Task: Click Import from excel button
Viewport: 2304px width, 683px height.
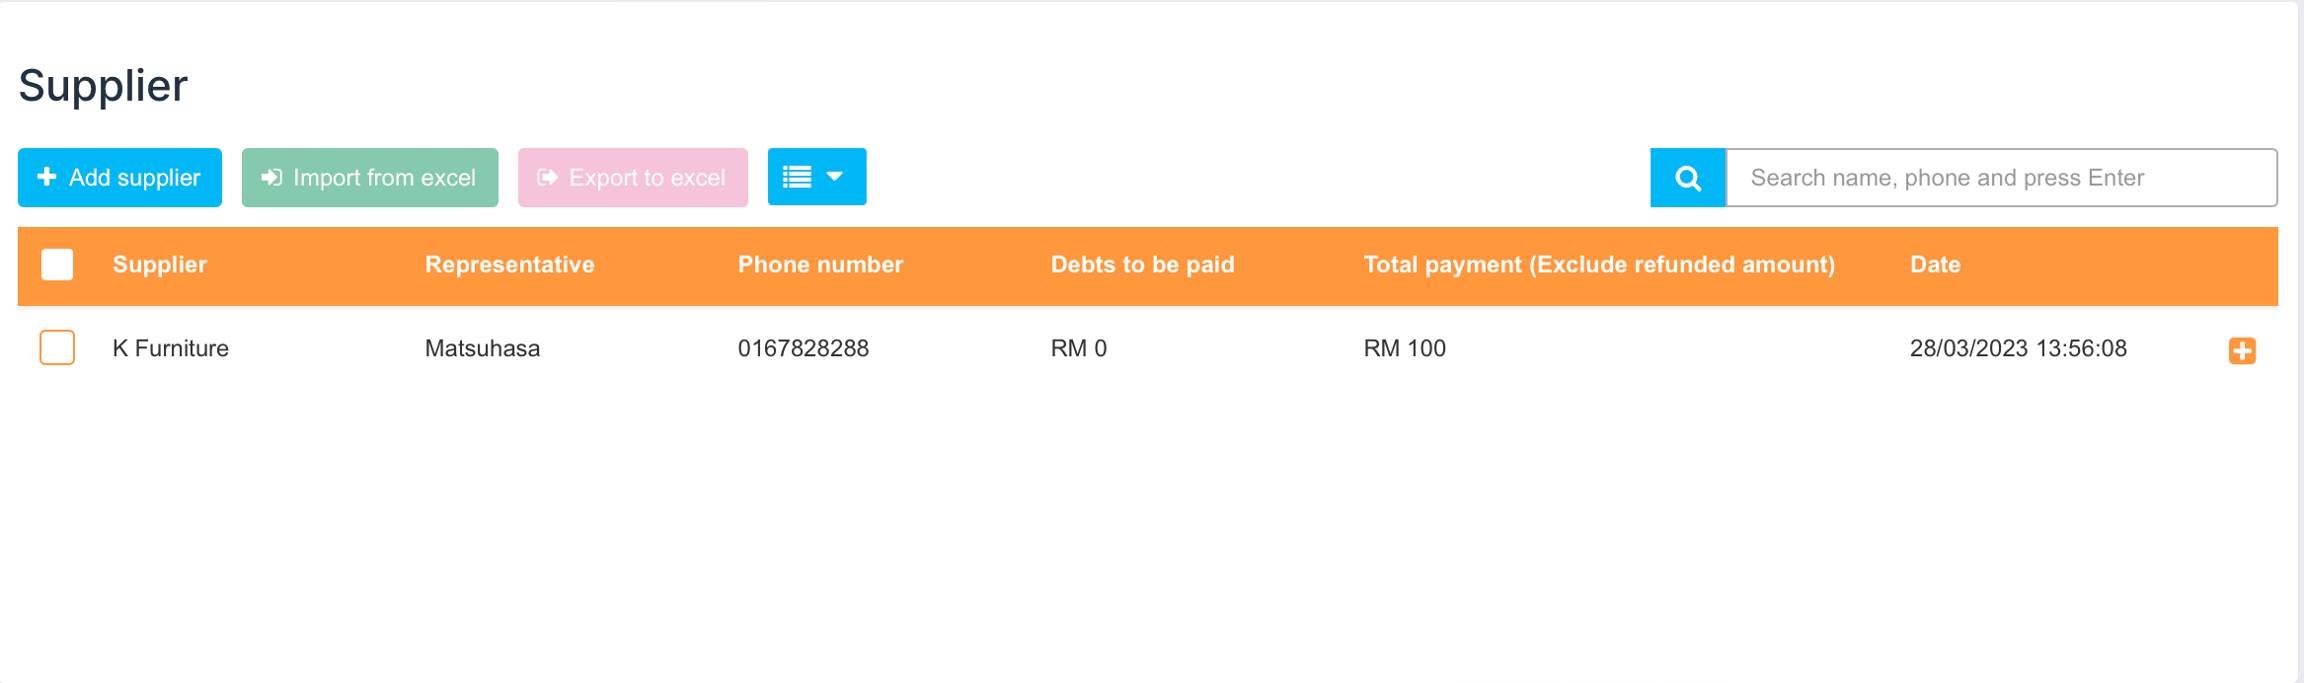Action: (370, 177)
